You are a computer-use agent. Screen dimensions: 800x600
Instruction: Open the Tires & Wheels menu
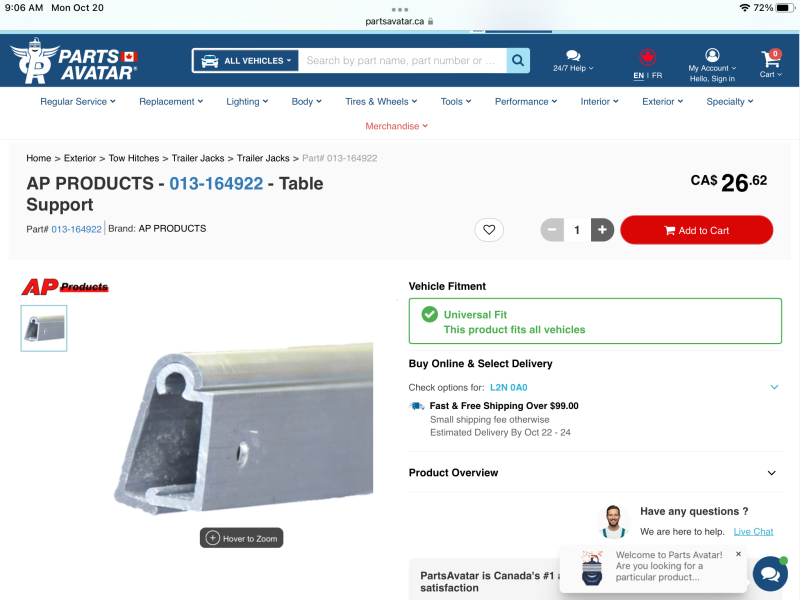tap(381, 102)
